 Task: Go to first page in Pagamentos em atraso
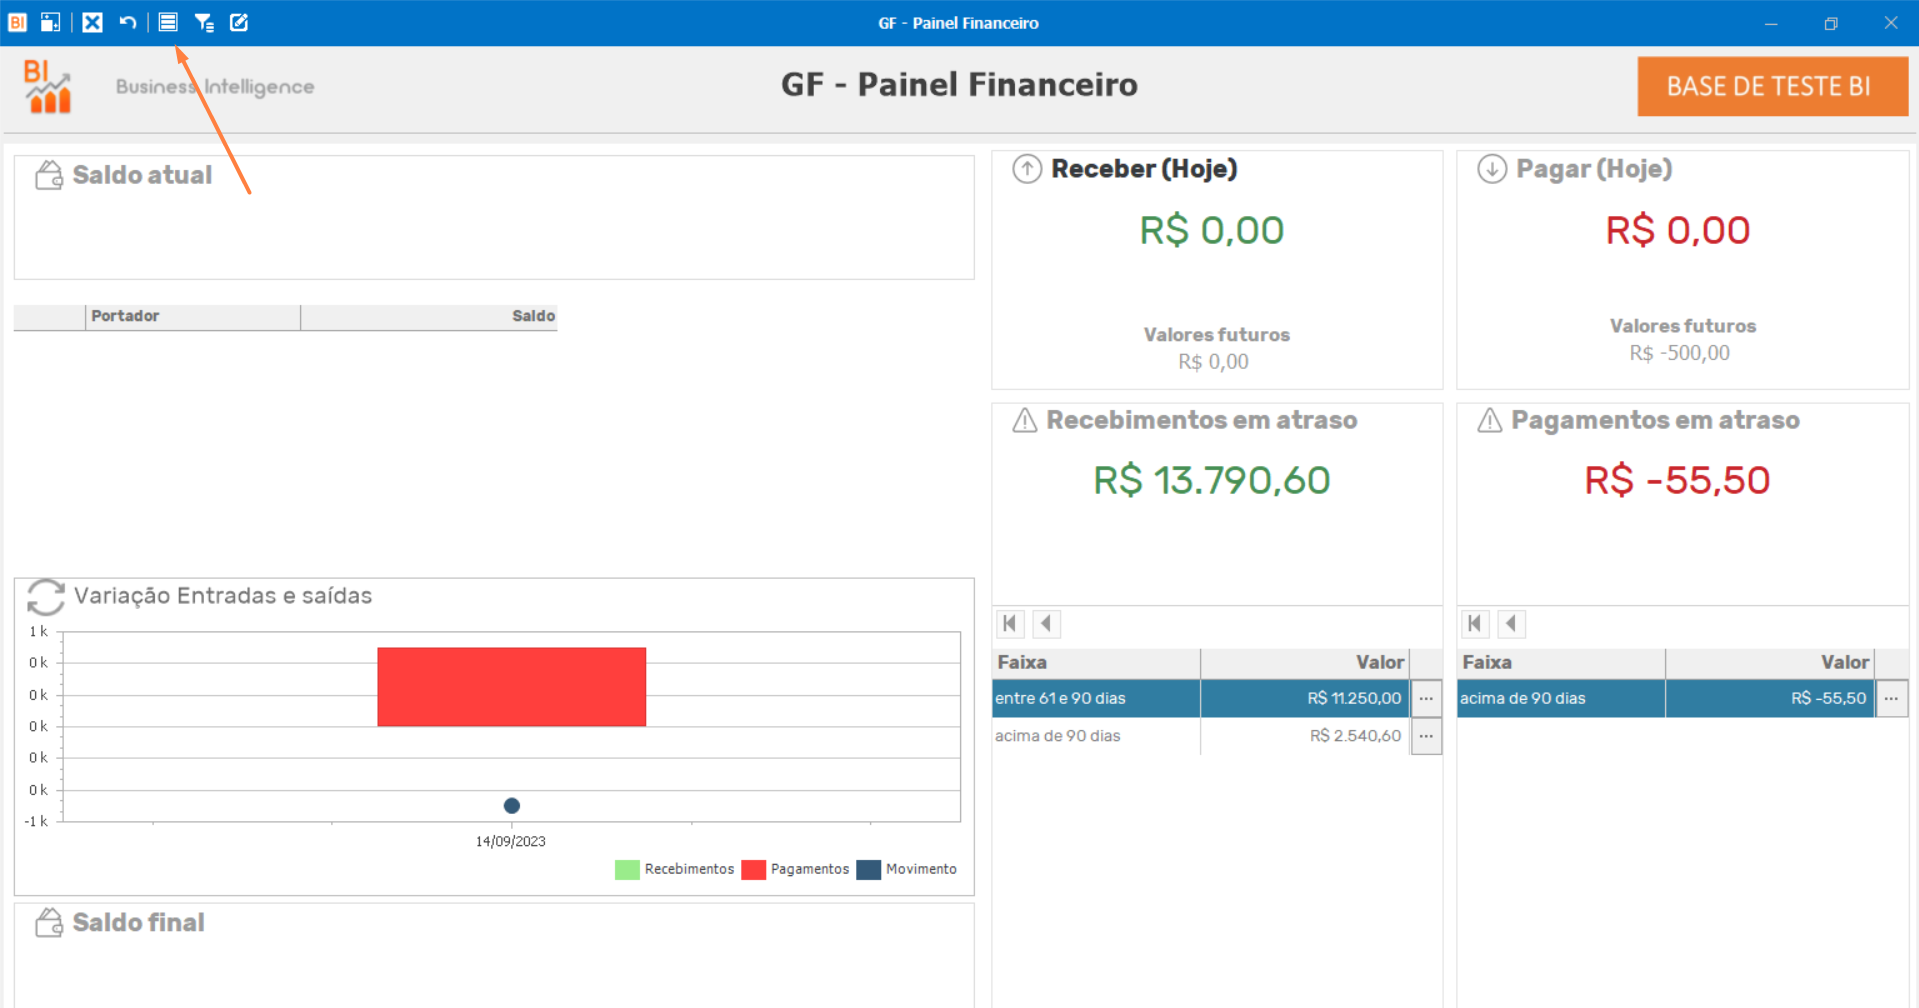click(1475, 624)
